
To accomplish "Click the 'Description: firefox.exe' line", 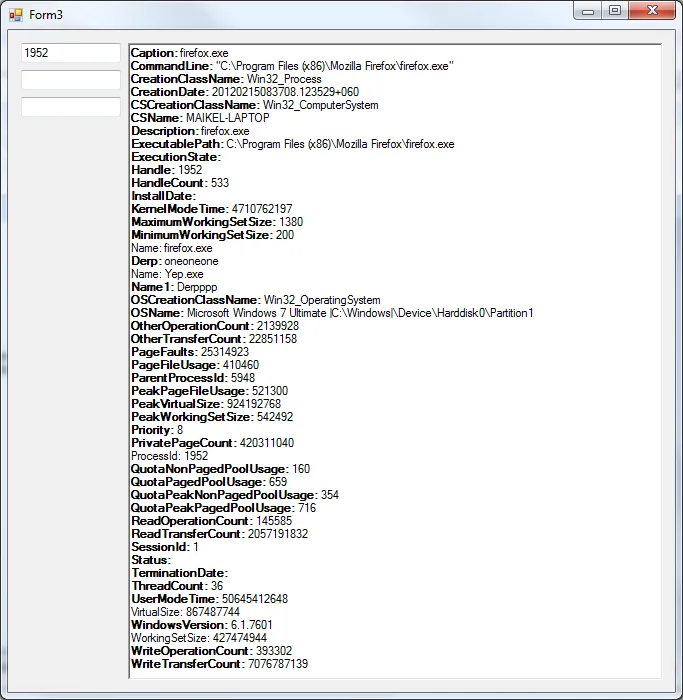I will 190,131.
